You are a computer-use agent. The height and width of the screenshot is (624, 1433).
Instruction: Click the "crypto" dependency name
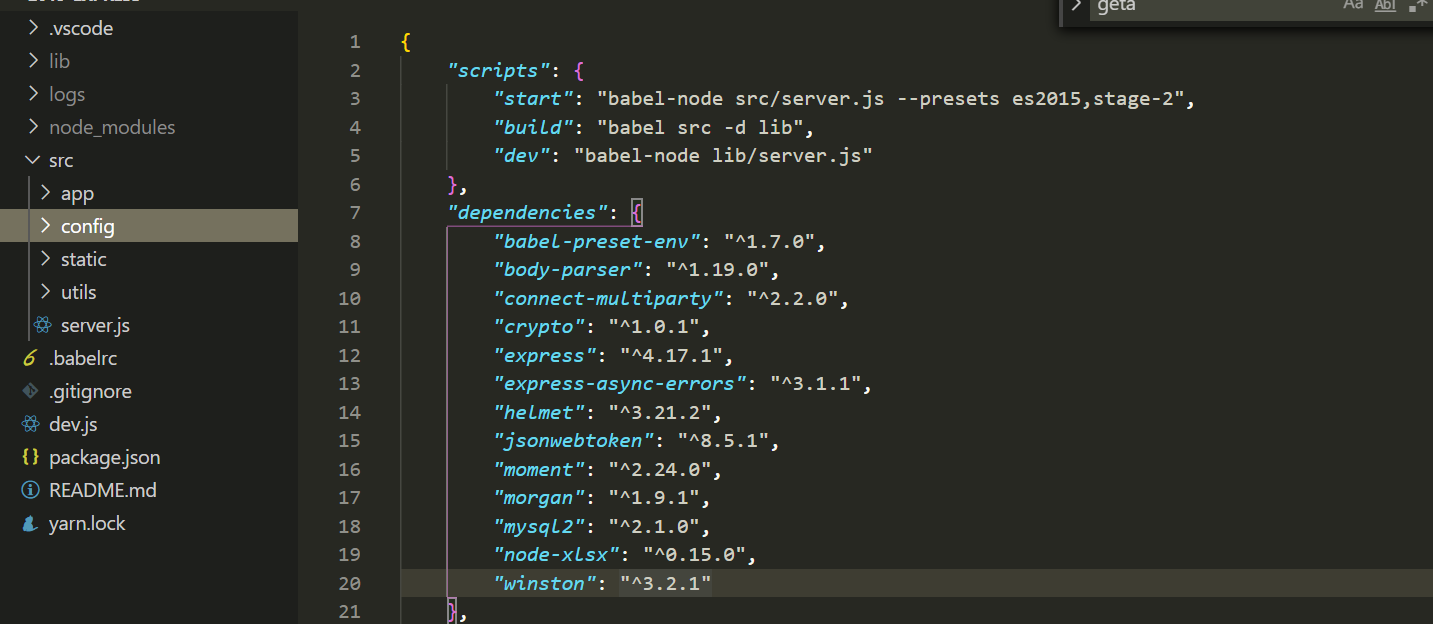click(x=539, y=327)
